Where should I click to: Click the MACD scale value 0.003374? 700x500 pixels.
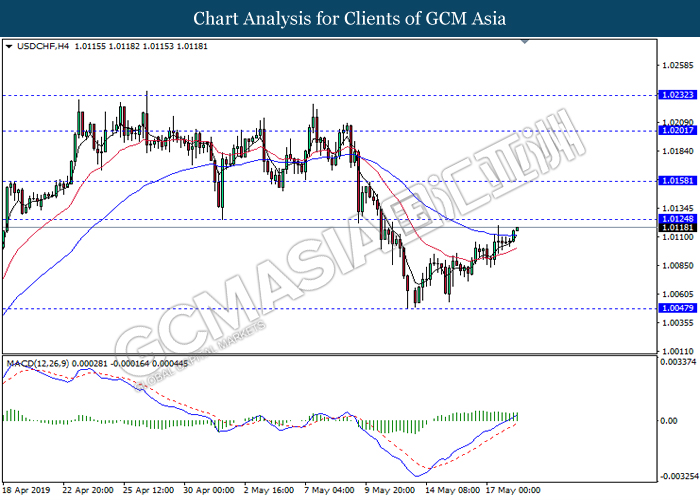678,362
